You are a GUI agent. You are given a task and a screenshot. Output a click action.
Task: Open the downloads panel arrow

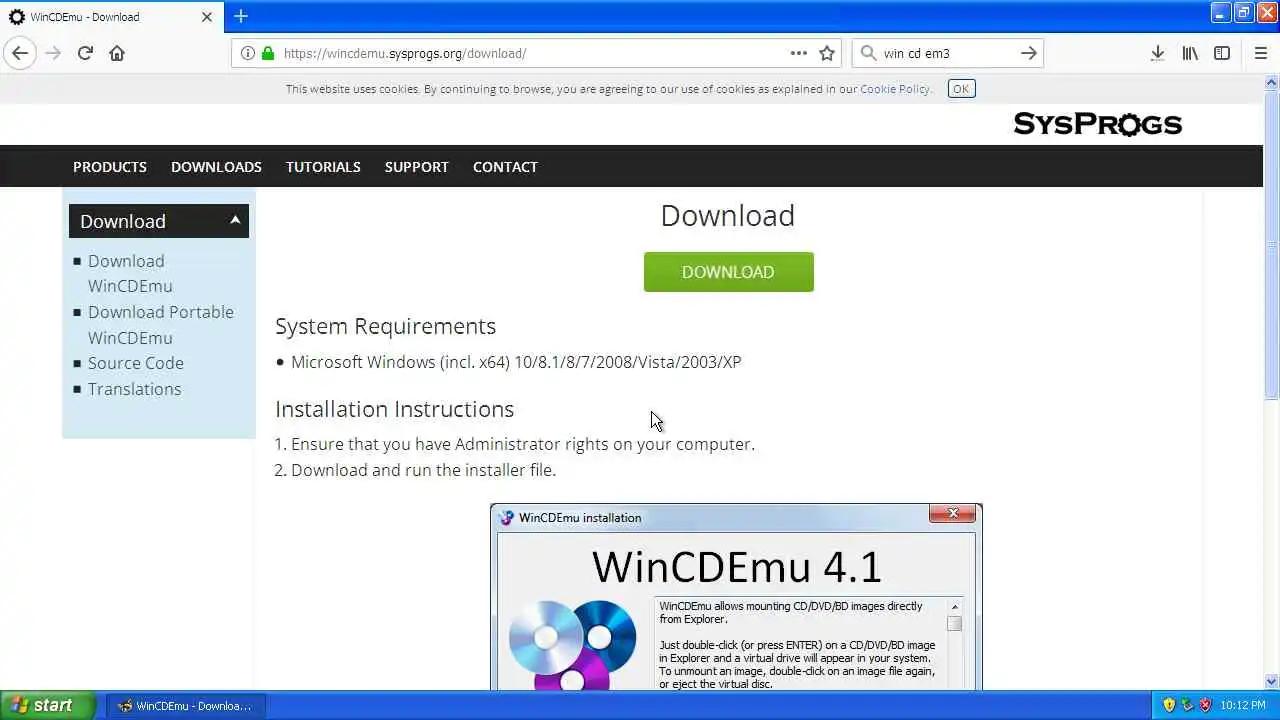pos(1157,53)
